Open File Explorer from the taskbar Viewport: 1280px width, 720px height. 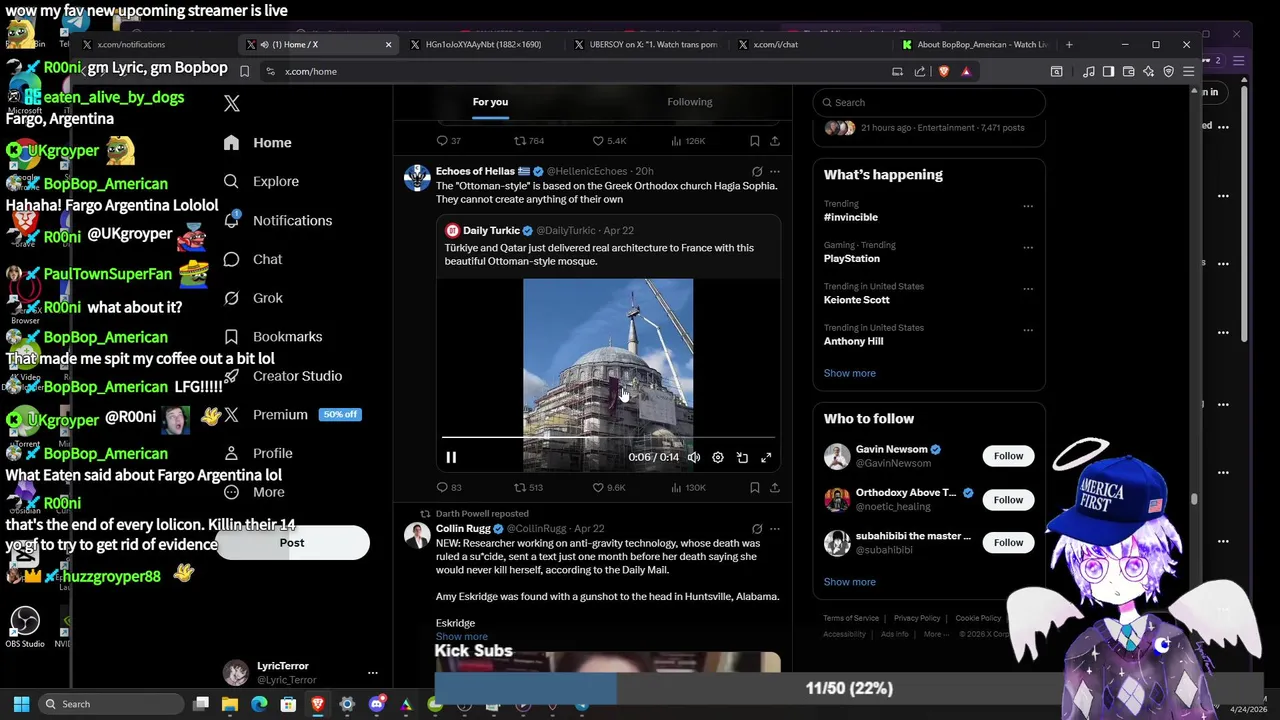(x=230, y=704)
